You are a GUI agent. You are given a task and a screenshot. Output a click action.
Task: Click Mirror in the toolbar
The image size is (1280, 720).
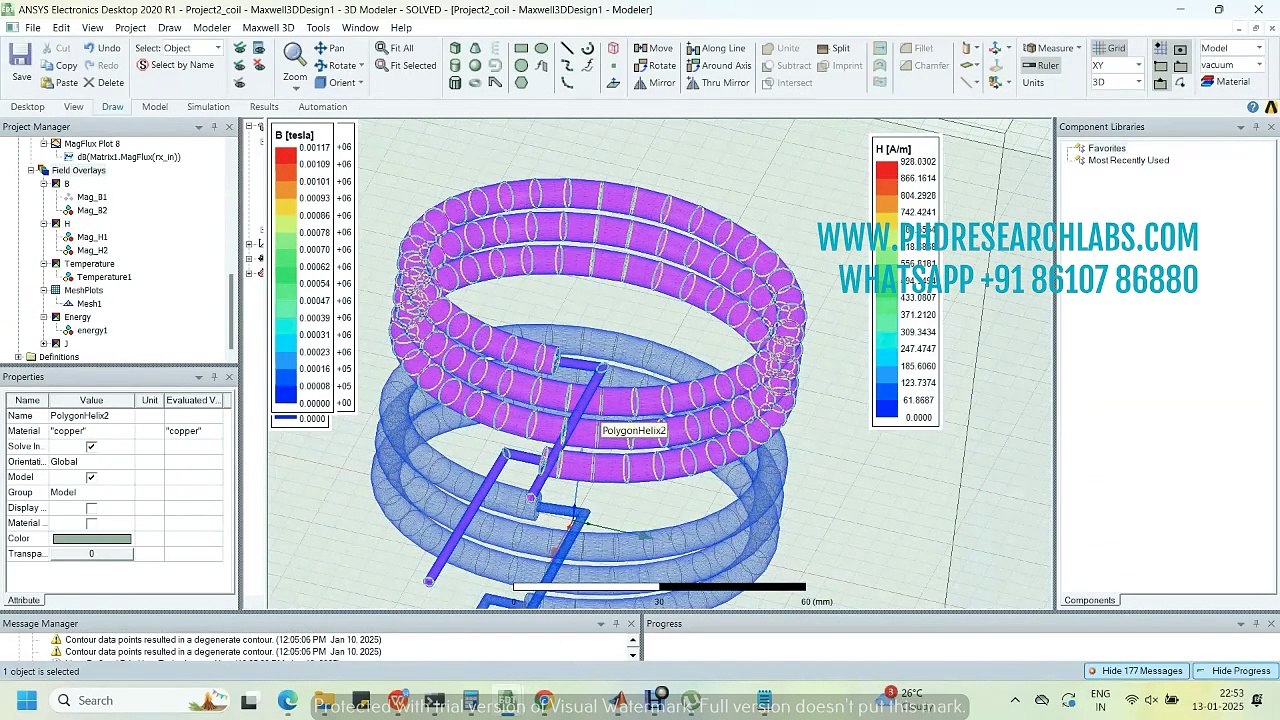(x=654, y=83)
